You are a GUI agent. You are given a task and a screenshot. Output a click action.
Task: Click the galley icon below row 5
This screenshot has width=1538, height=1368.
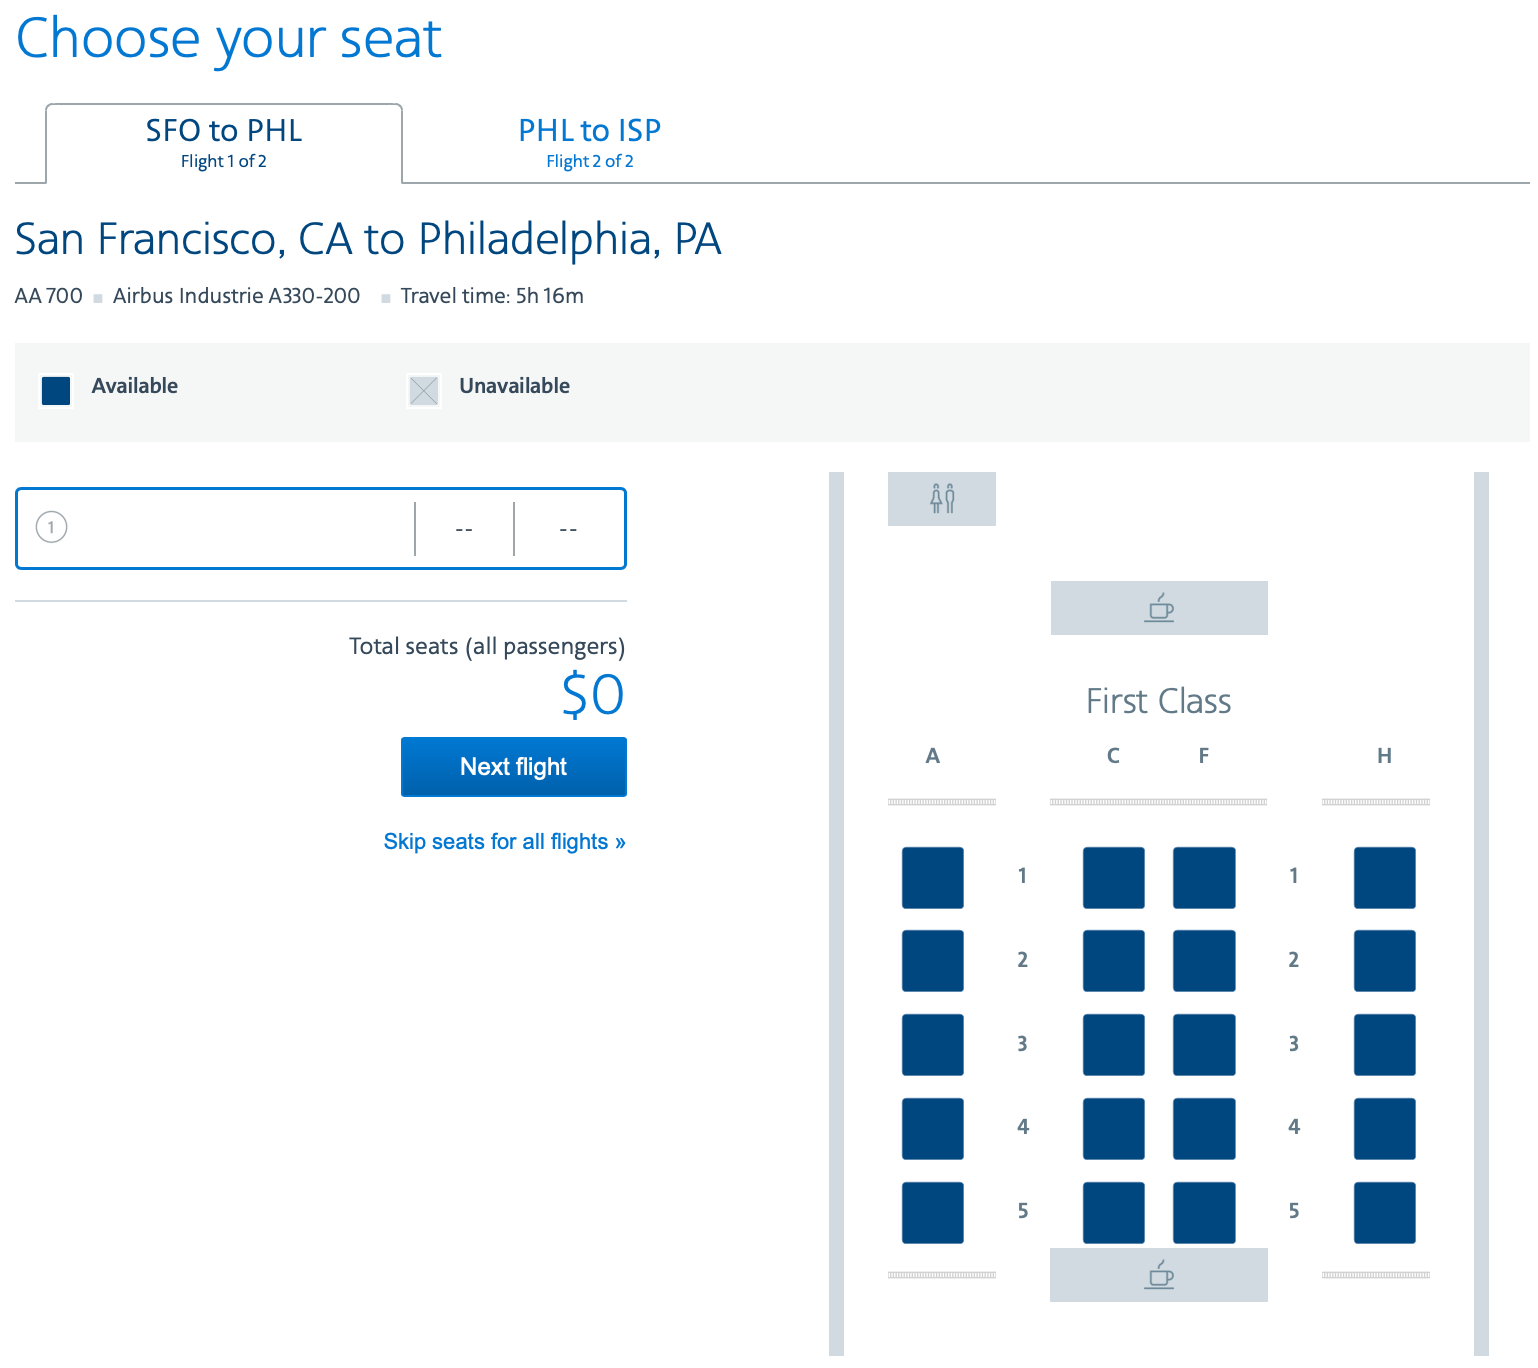1158,1275
